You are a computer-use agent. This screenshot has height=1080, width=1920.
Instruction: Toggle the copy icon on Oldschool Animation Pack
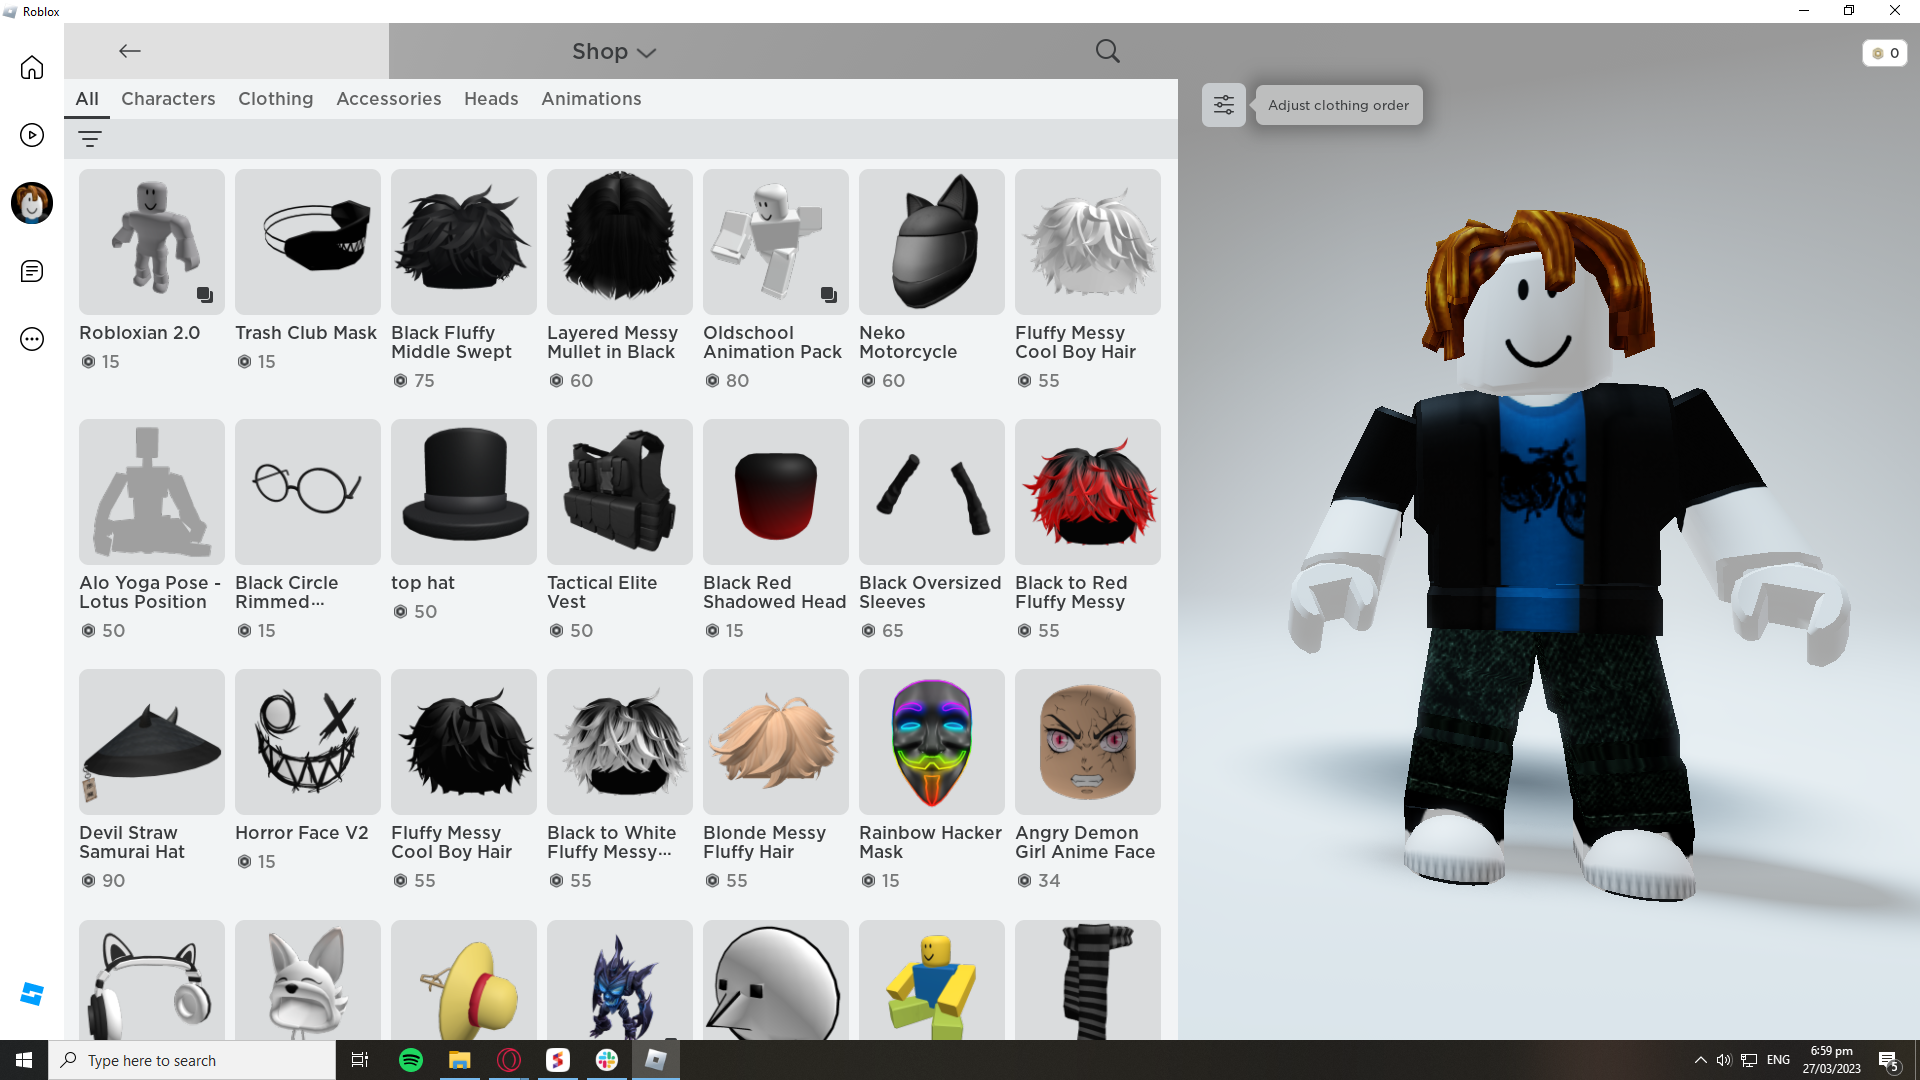click(x=828, y=295)
